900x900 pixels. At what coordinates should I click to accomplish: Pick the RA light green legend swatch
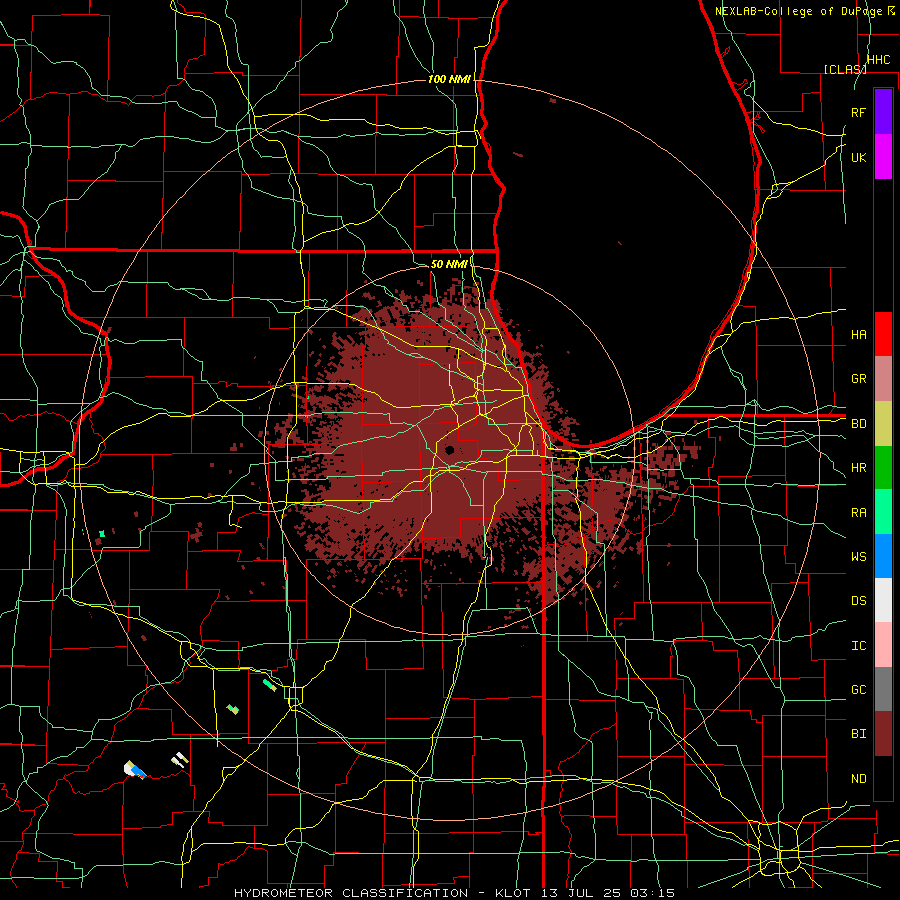coord(883,511)
